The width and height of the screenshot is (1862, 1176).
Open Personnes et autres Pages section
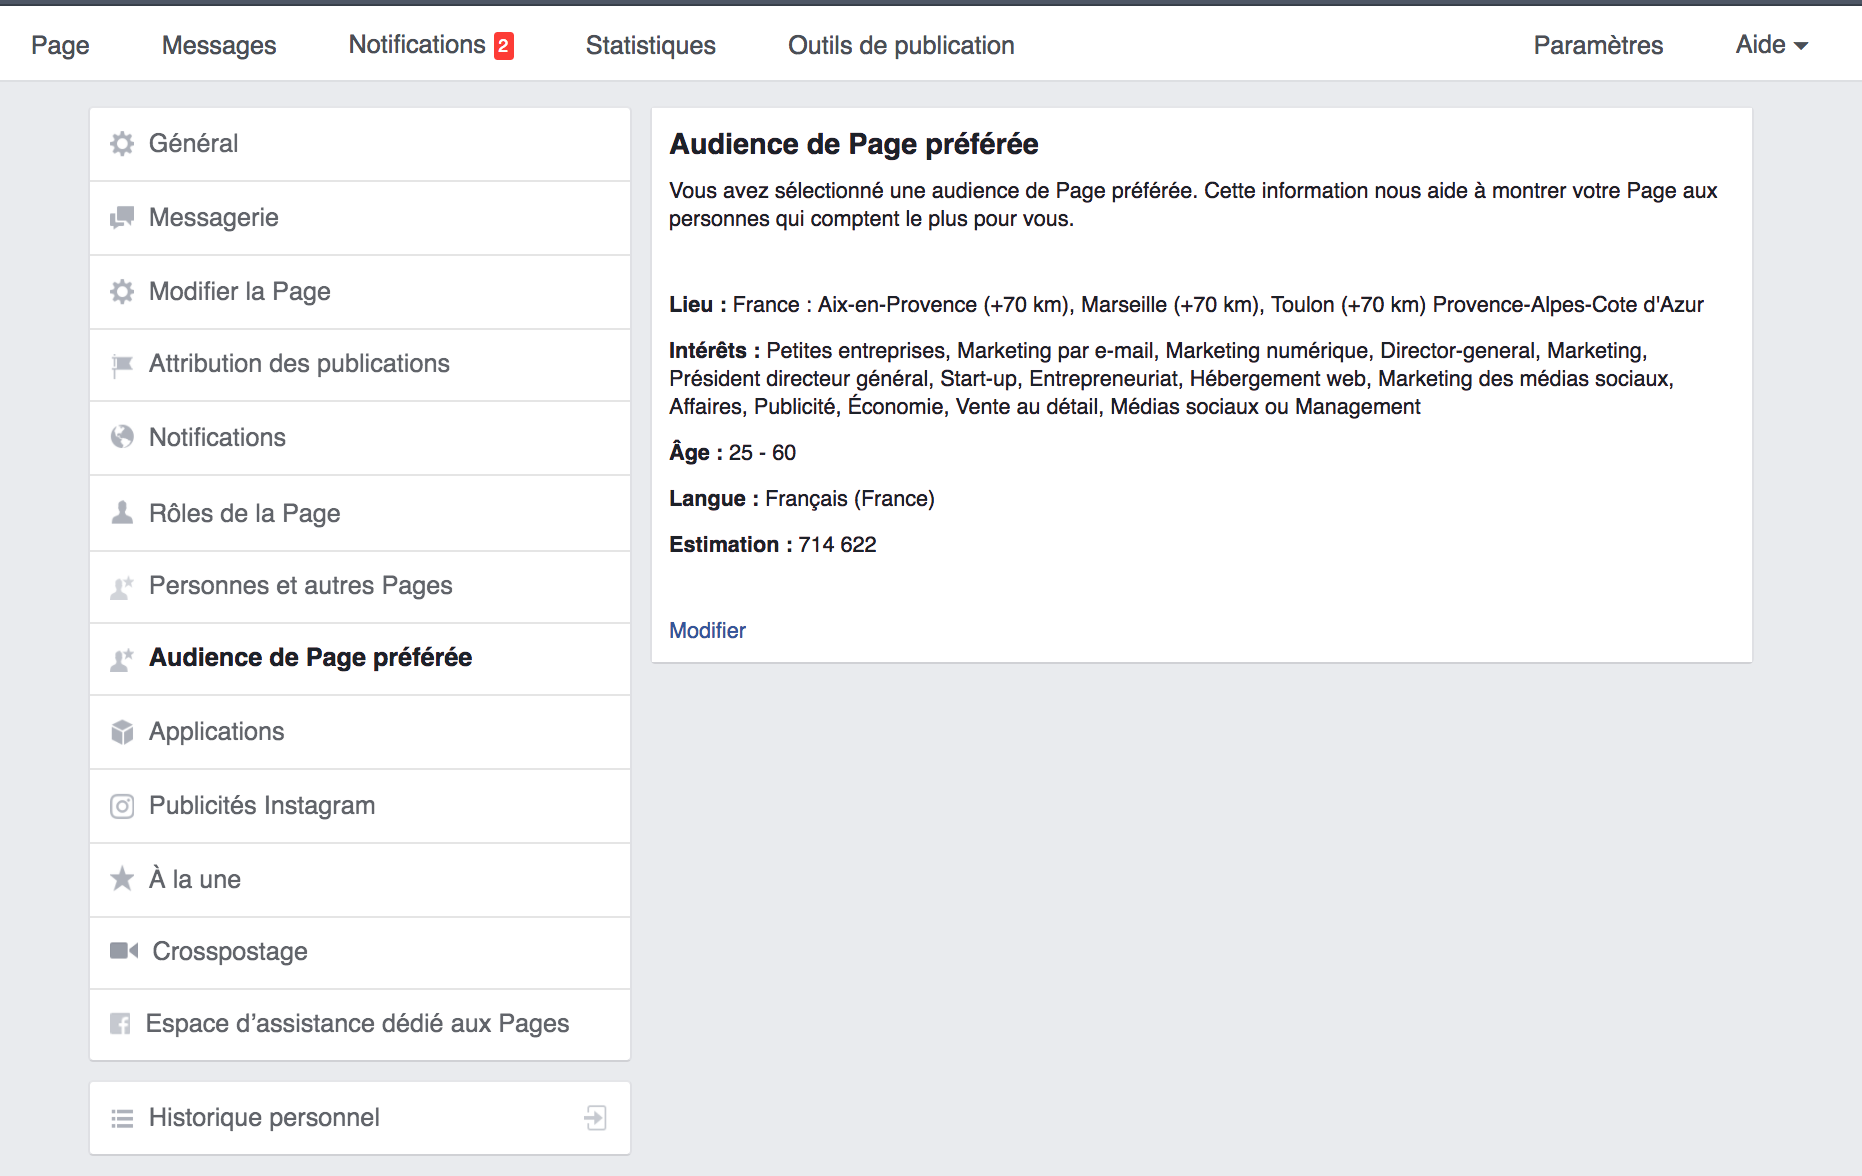[360, 587]
